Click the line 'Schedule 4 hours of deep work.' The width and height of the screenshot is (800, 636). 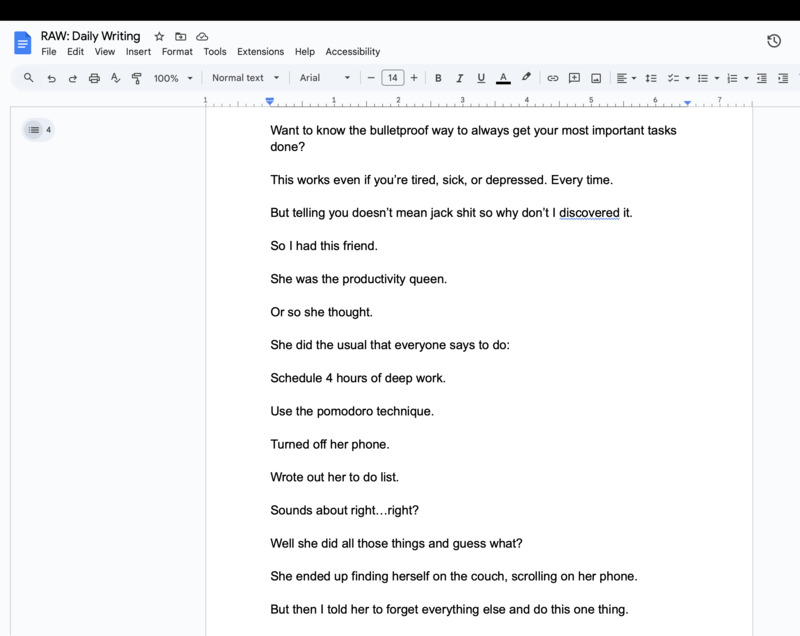tap(358, 378)
